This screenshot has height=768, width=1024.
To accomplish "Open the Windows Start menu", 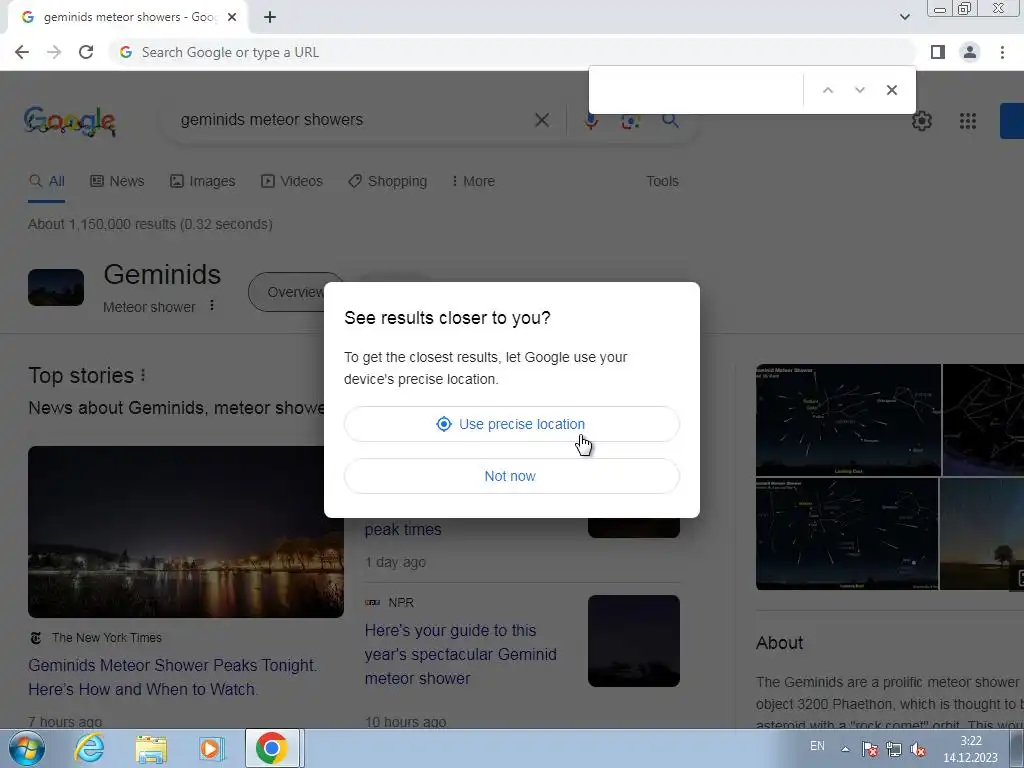I will pos(26,748).
